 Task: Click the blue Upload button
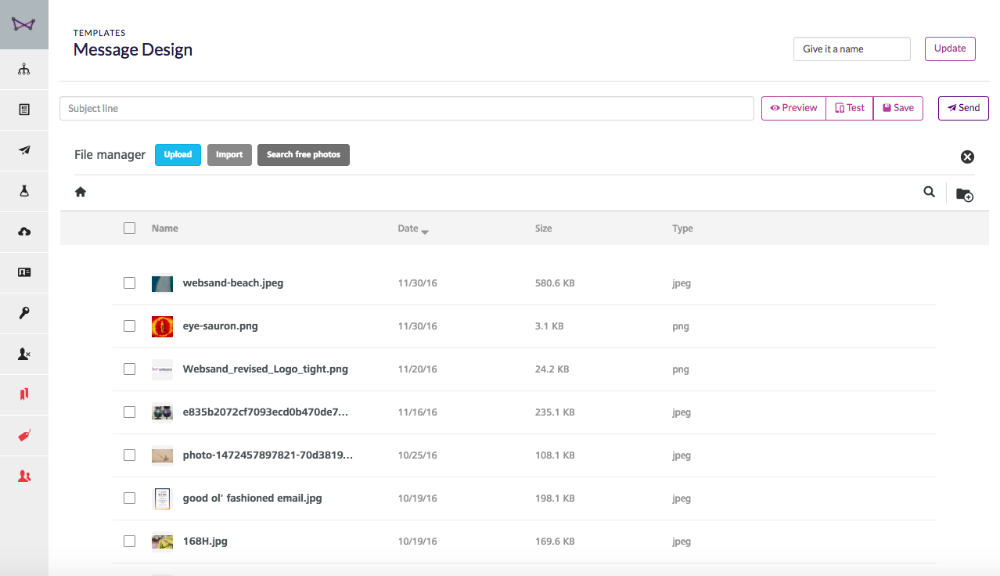[x=178, y=154]
